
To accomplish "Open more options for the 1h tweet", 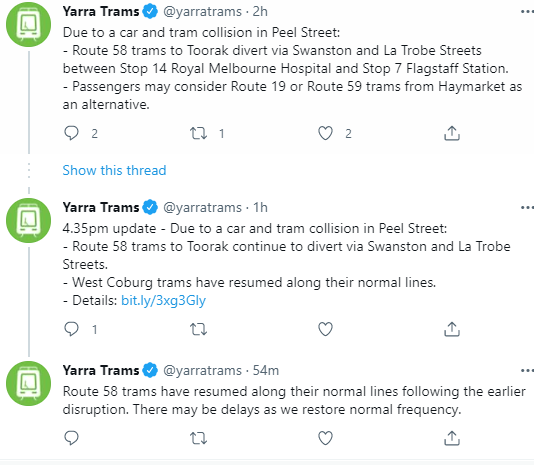I will click(527, 207).
